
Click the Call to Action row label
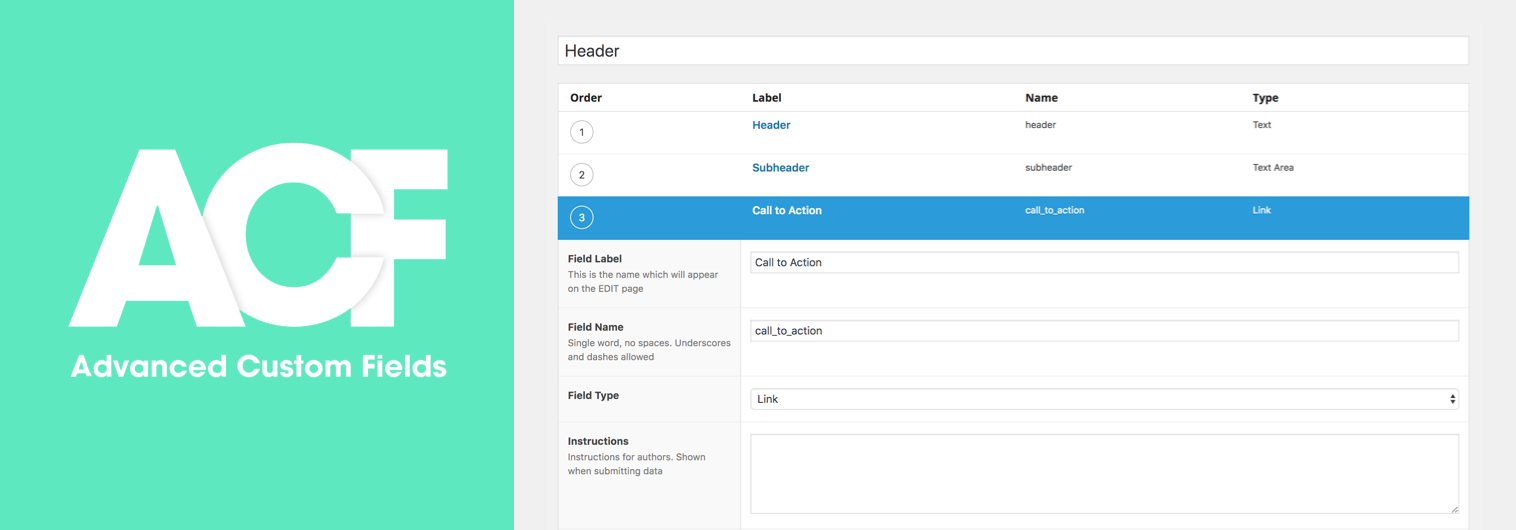pos(787,210)
